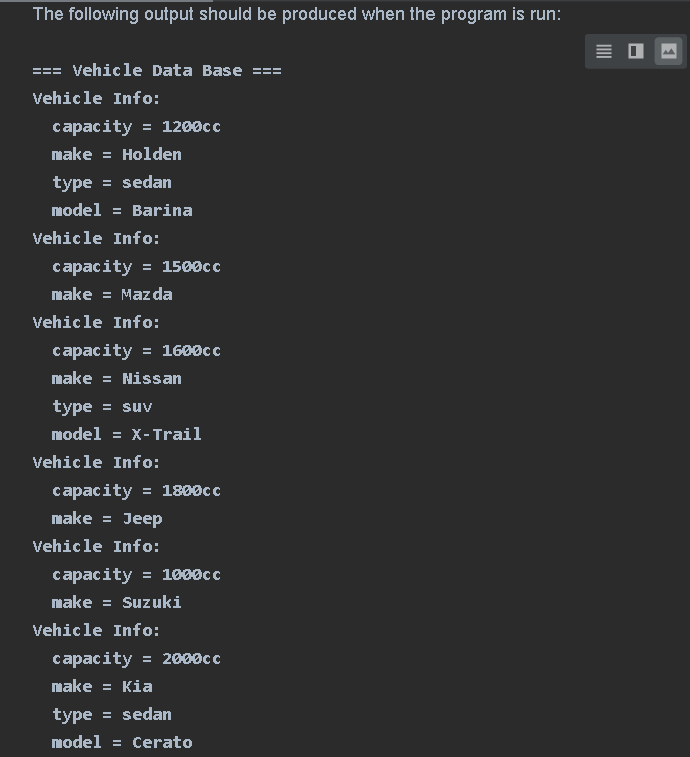The width and height of the screenshot is (690, 757).
Task: Click the 'model = X-Trail' line
Action: pos(127,434)
